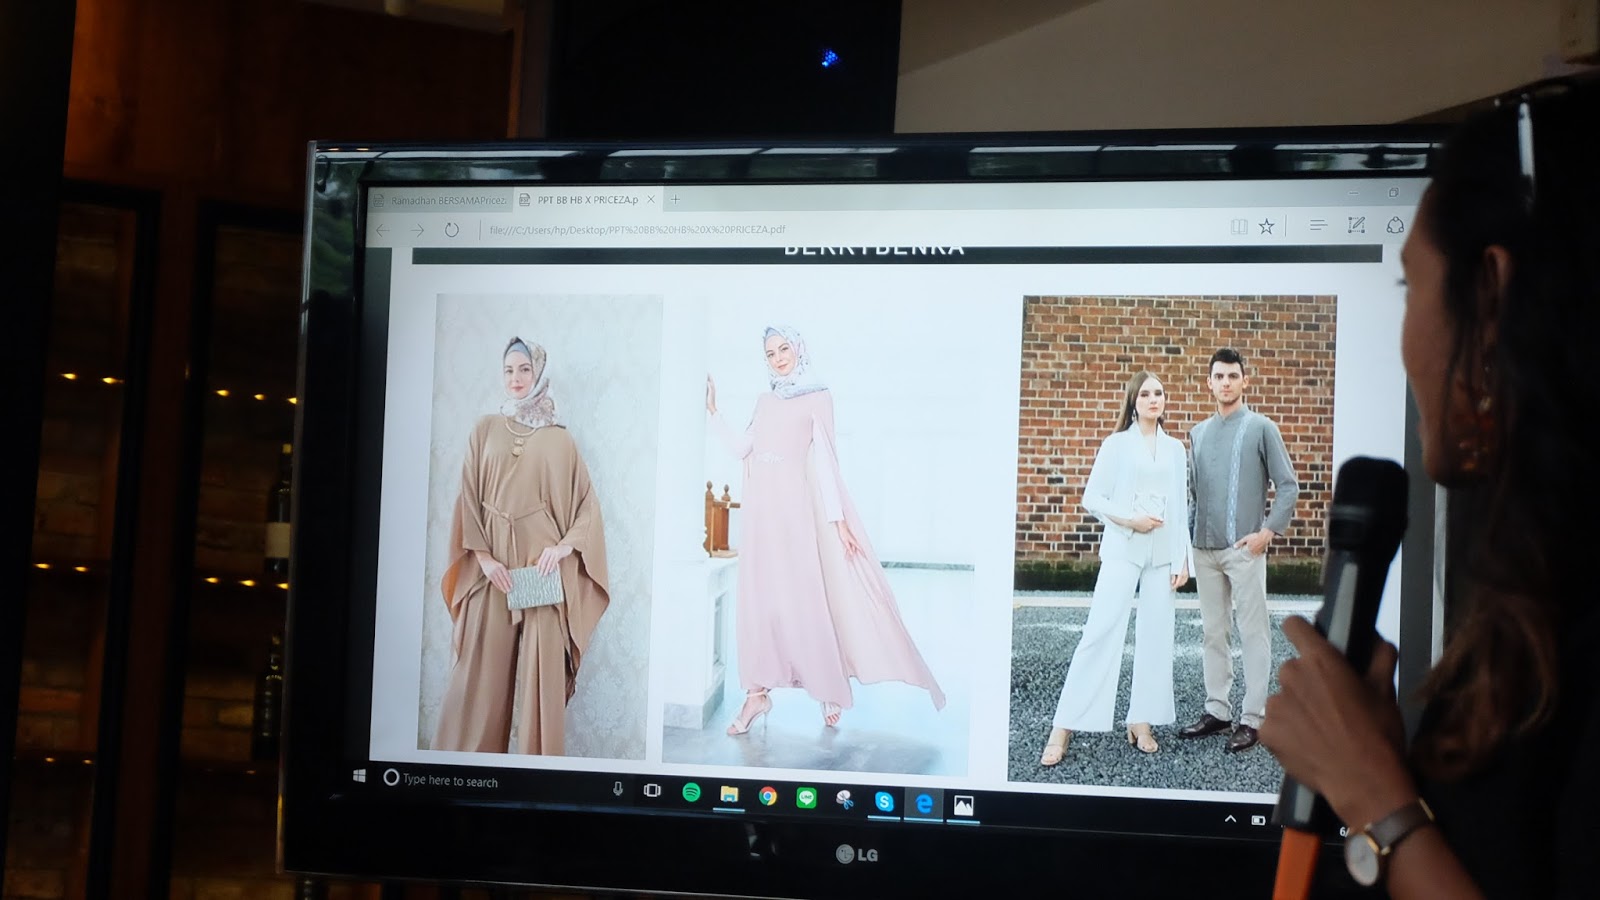Open Reading view book icon
This screenshot has height=900, width=1600.
pyautogui.click(x=1239, y=227)
